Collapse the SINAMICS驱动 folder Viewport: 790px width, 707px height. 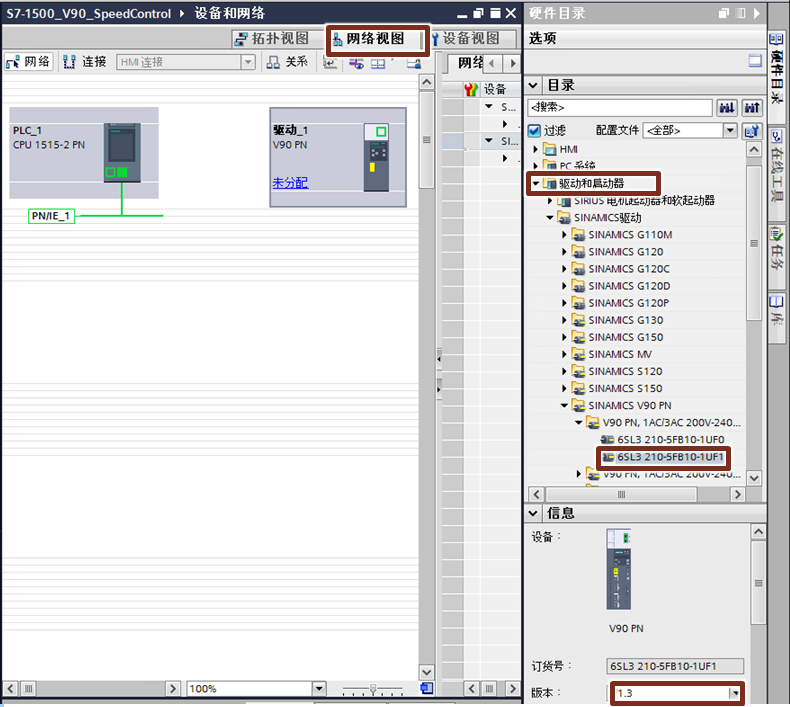pos(550,218)
